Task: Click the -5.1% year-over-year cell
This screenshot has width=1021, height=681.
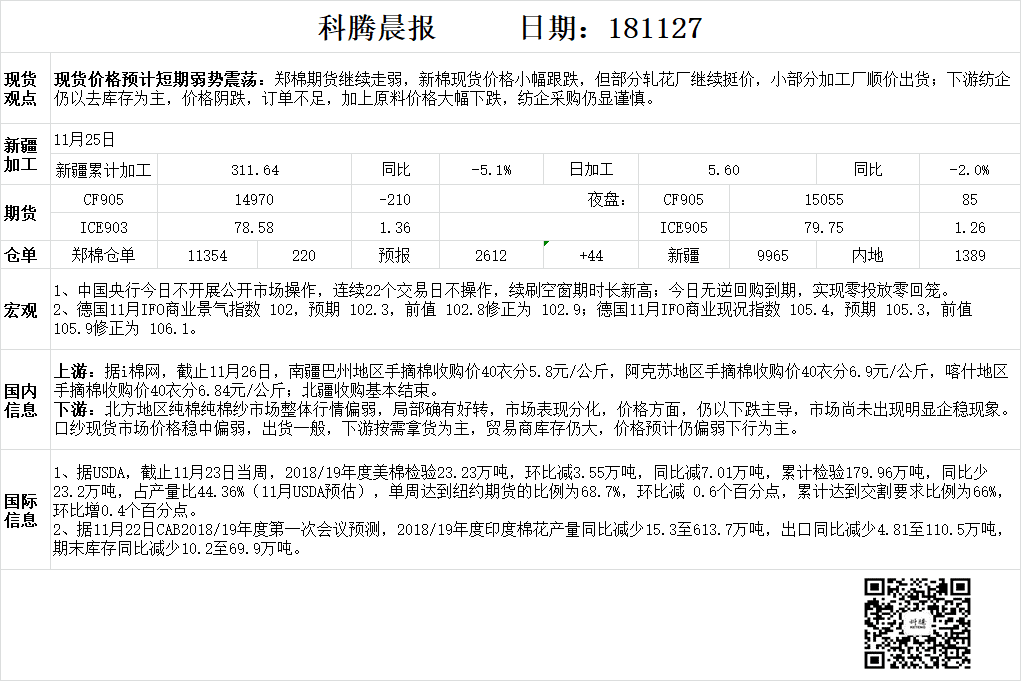Action: coord(491,170)
